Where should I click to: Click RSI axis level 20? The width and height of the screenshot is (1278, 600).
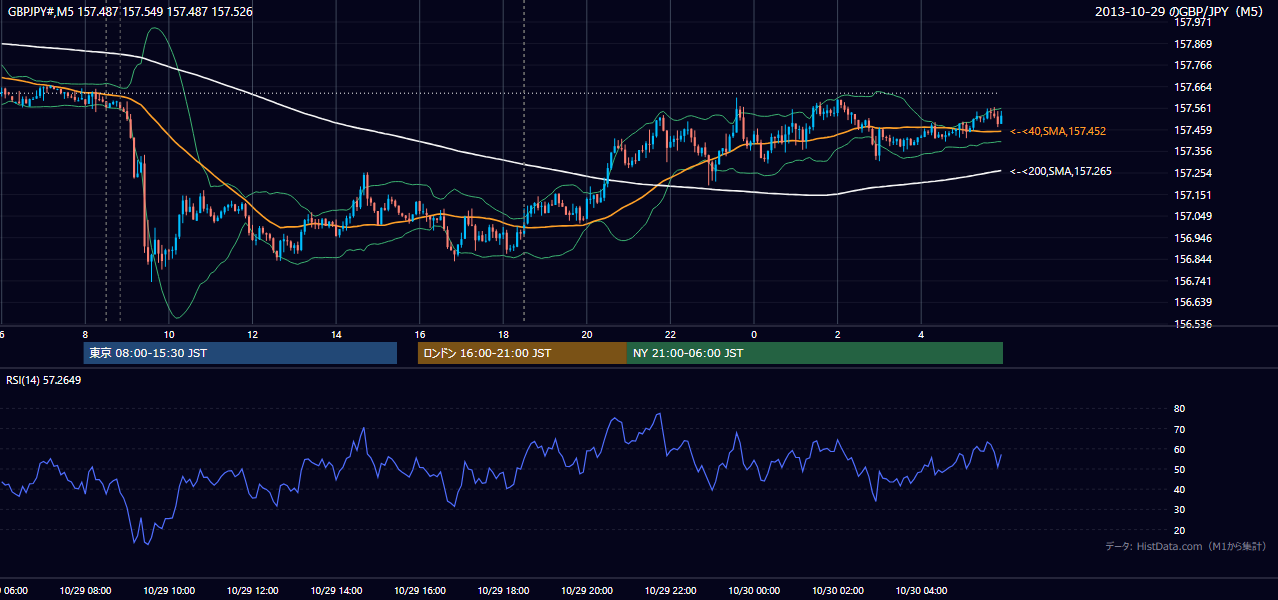click(x=1179, y=530)
